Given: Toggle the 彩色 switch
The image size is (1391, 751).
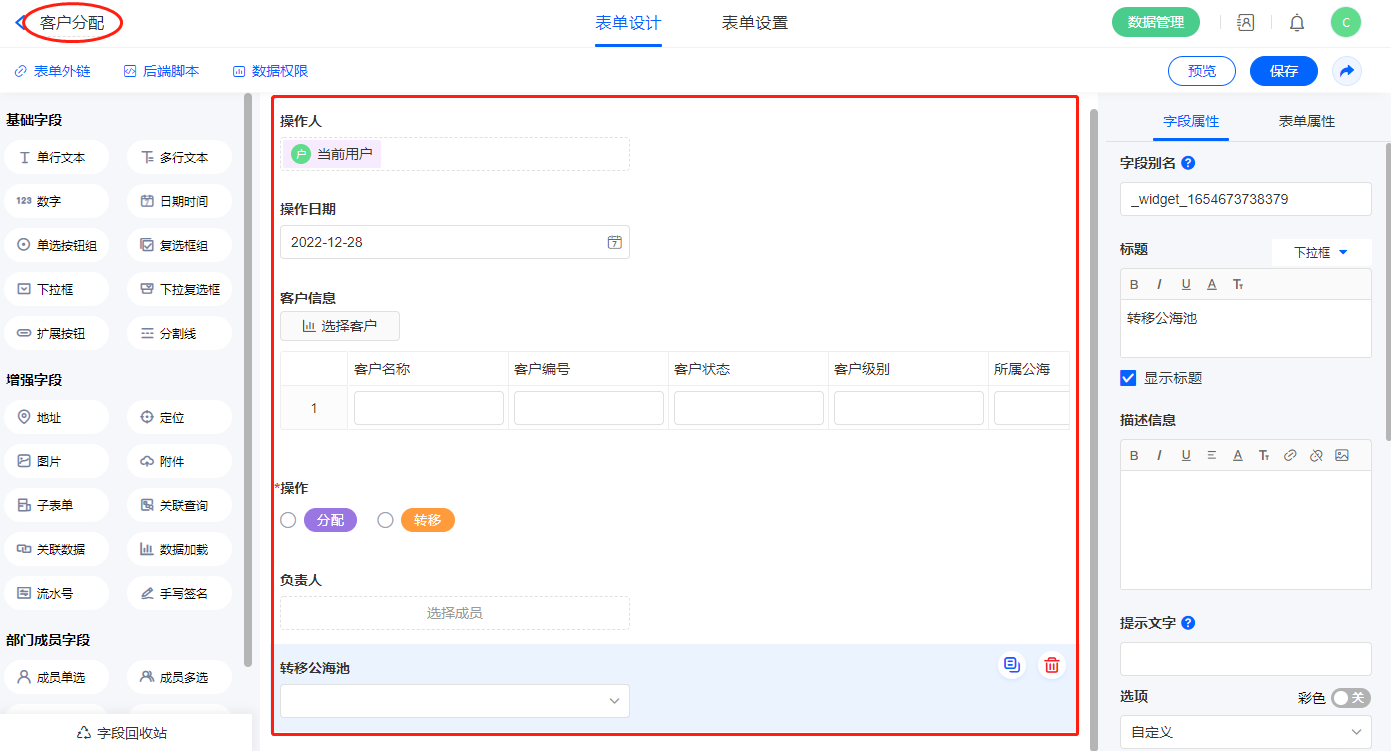Looking at the screenshot, I should pos(1350,698).
